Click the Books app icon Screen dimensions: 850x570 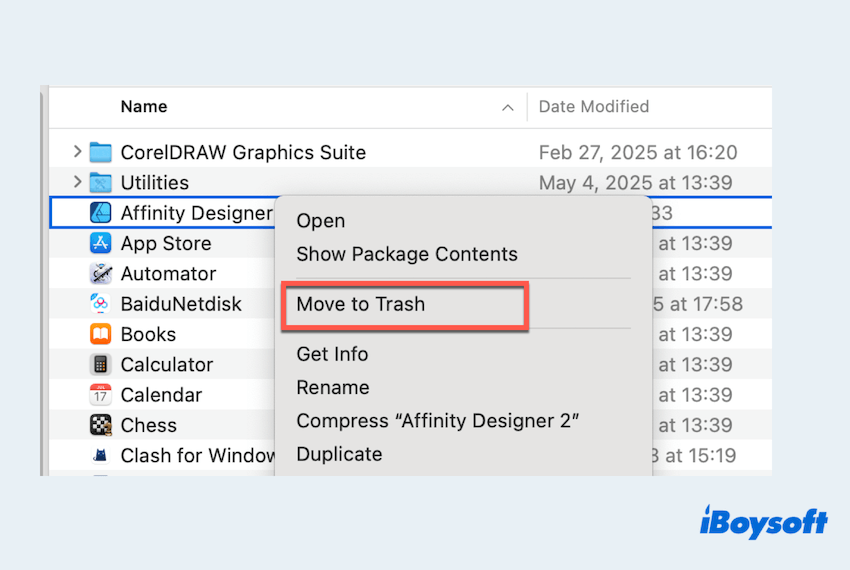[101, 334]
